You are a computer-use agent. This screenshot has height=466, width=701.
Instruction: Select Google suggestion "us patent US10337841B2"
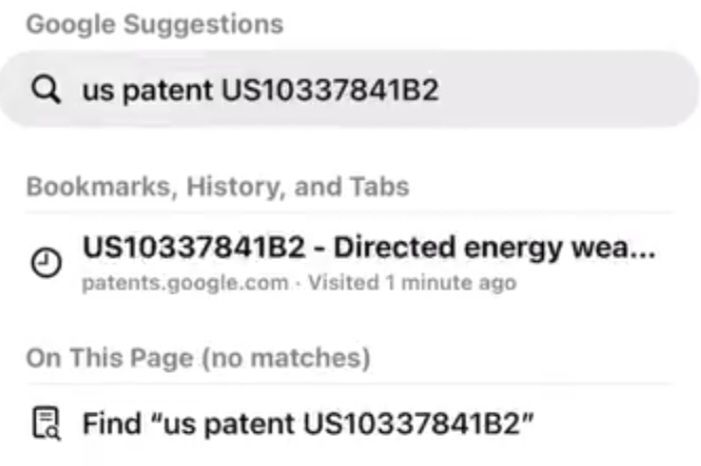pos(260,91)
